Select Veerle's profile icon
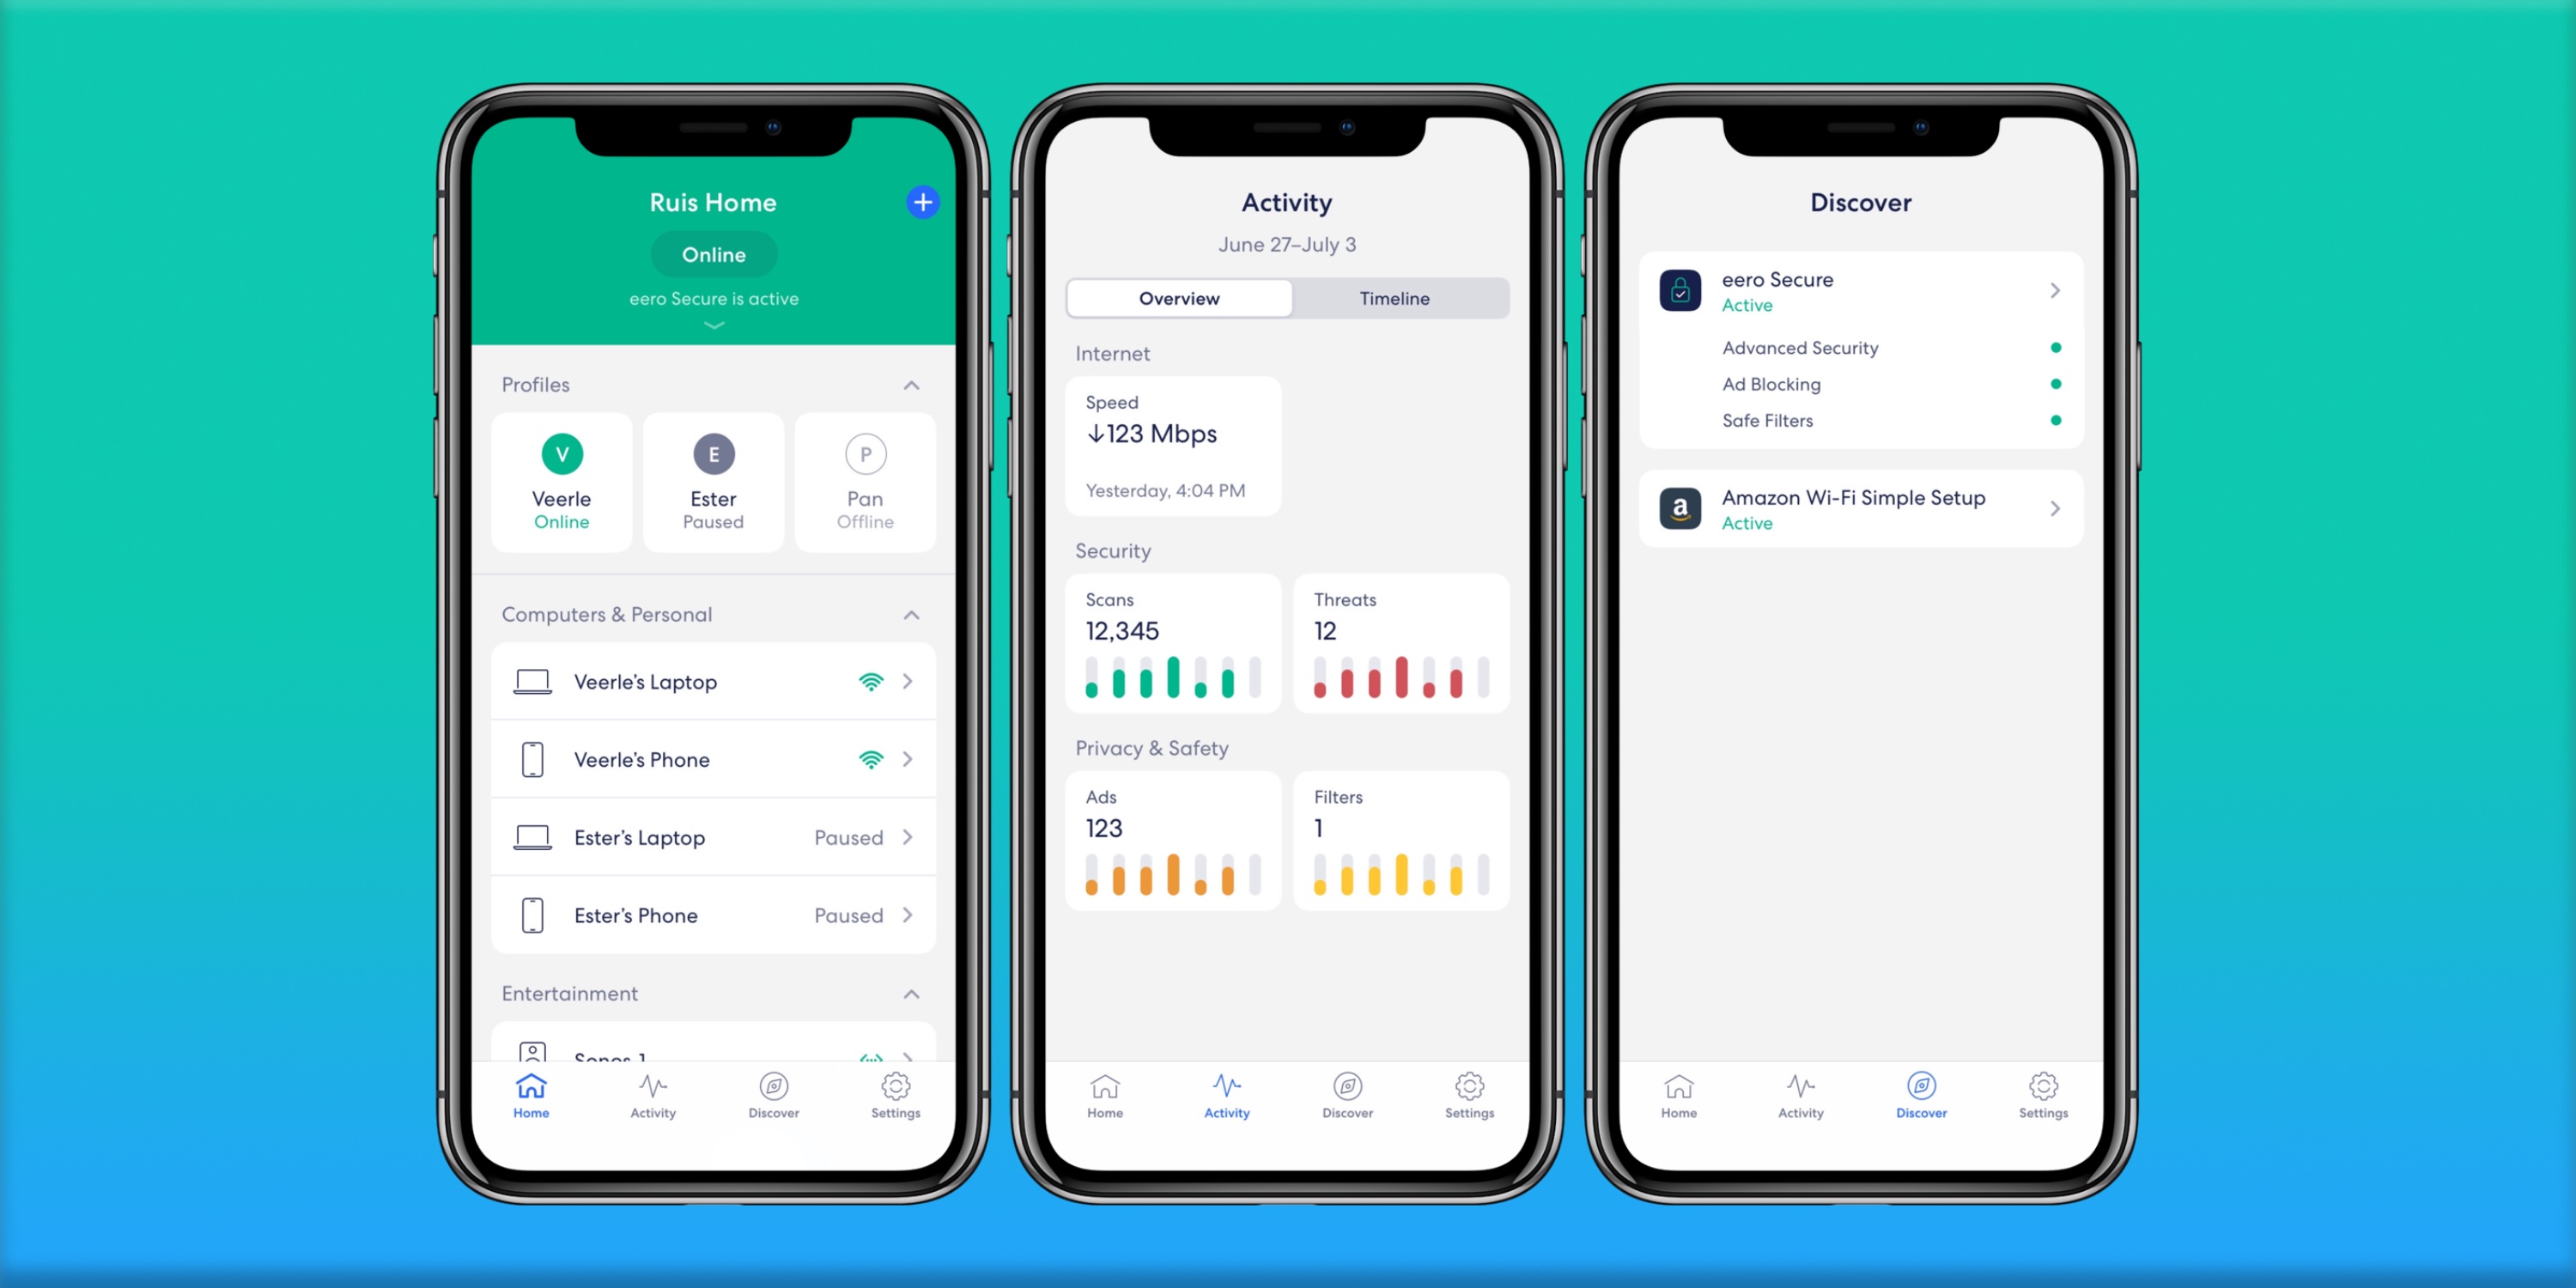The image size is (2576, 1288). pyautogui.click(x=563, y=453)
